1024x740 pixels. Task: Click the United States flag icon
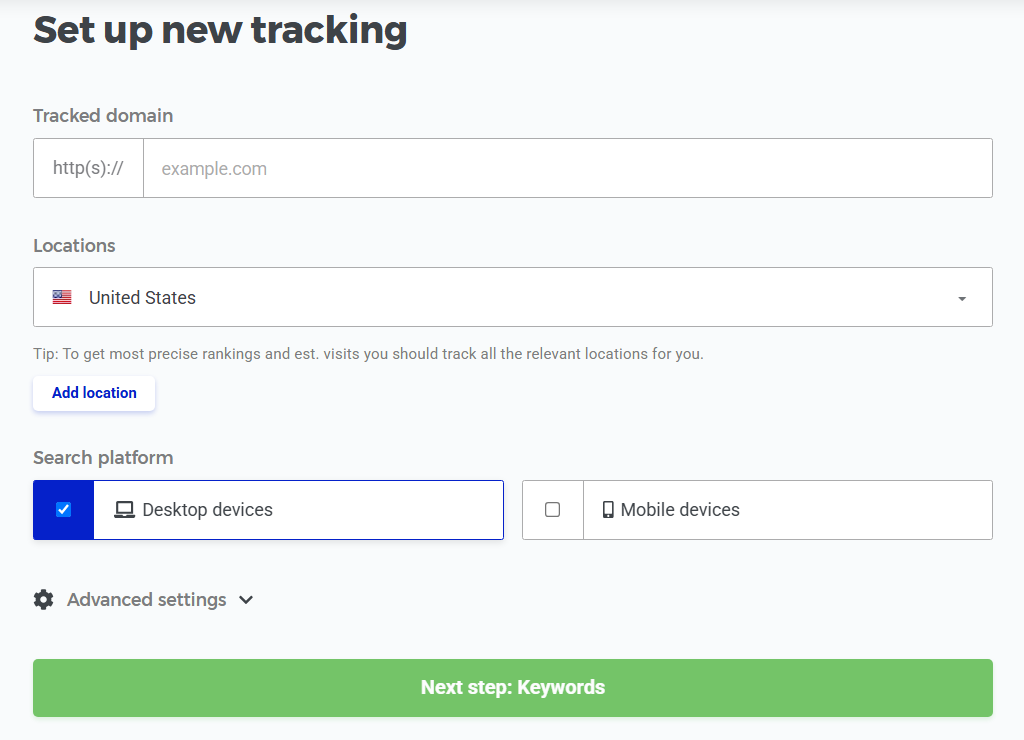click(62, 297)
